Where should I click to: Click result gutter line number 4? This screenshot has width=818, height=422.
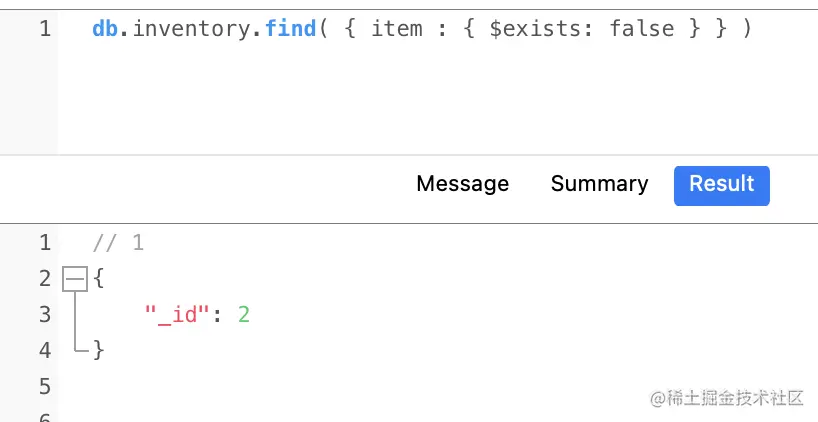pyautogui.click(x=44, y=350)
